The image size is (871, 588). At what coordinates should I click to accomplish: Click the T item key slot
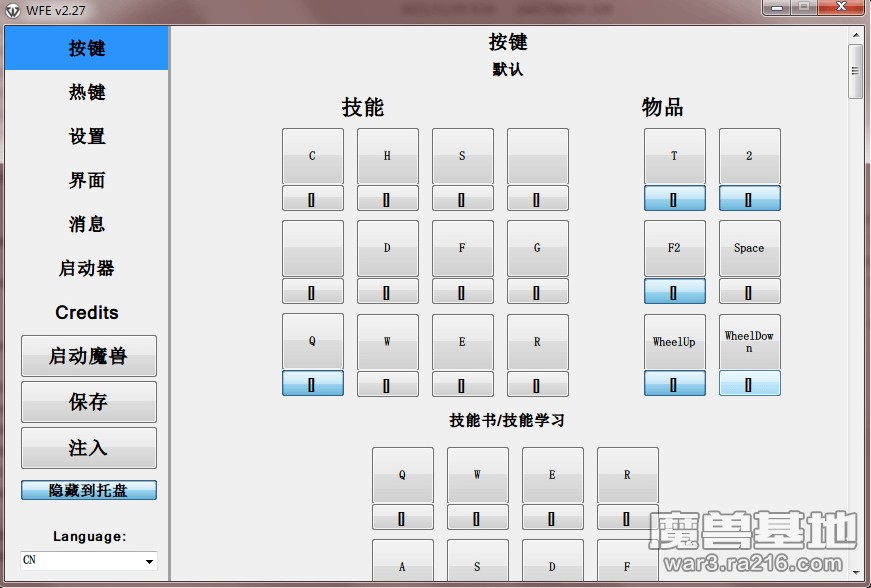click(x=674, y=156)
